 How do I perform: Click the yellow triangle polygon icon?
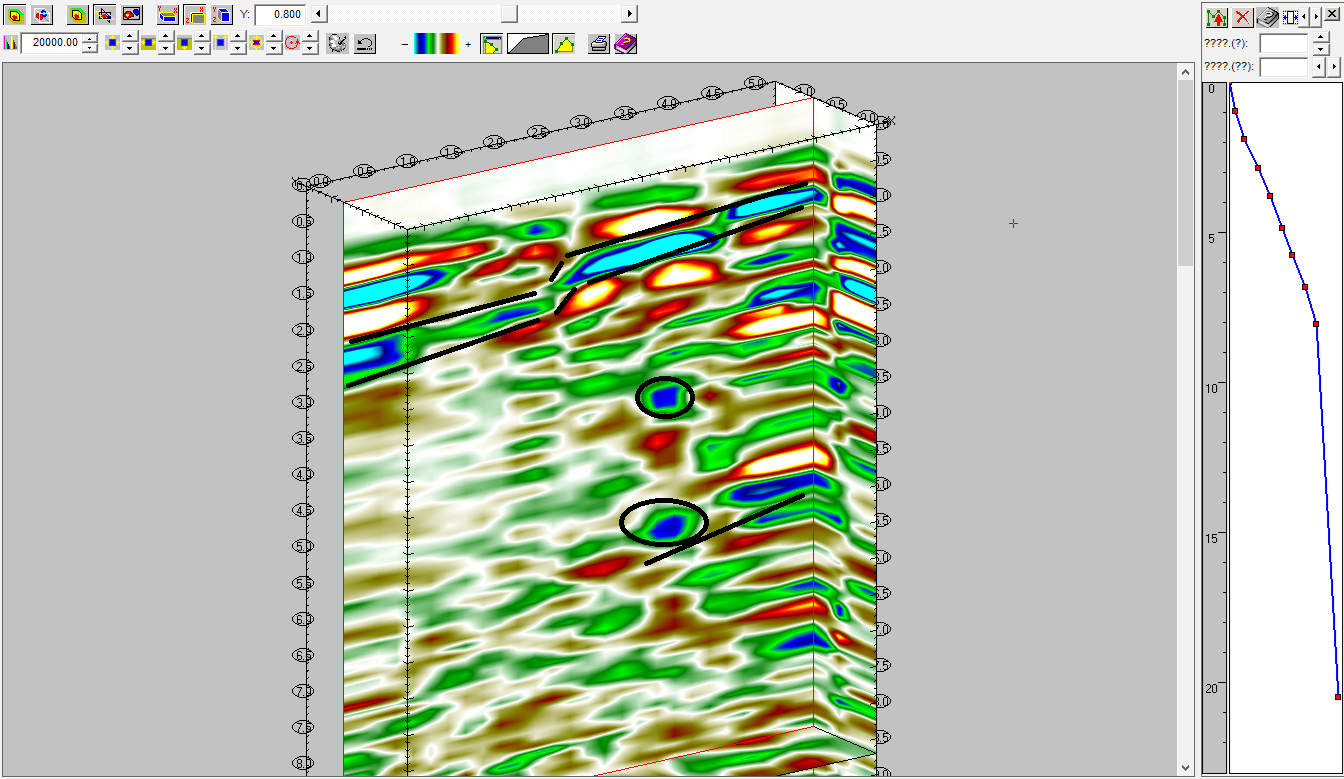coord(564,43)
